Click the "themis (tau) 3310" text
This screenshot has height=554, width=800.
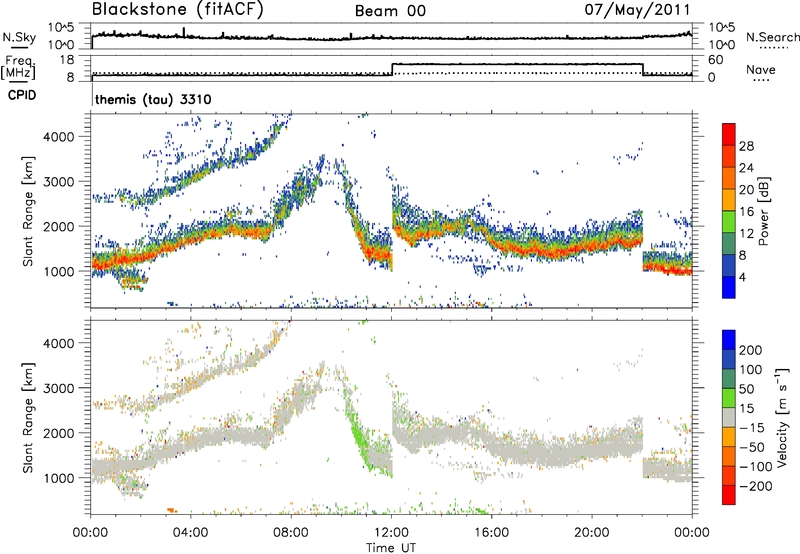(153, 99)
